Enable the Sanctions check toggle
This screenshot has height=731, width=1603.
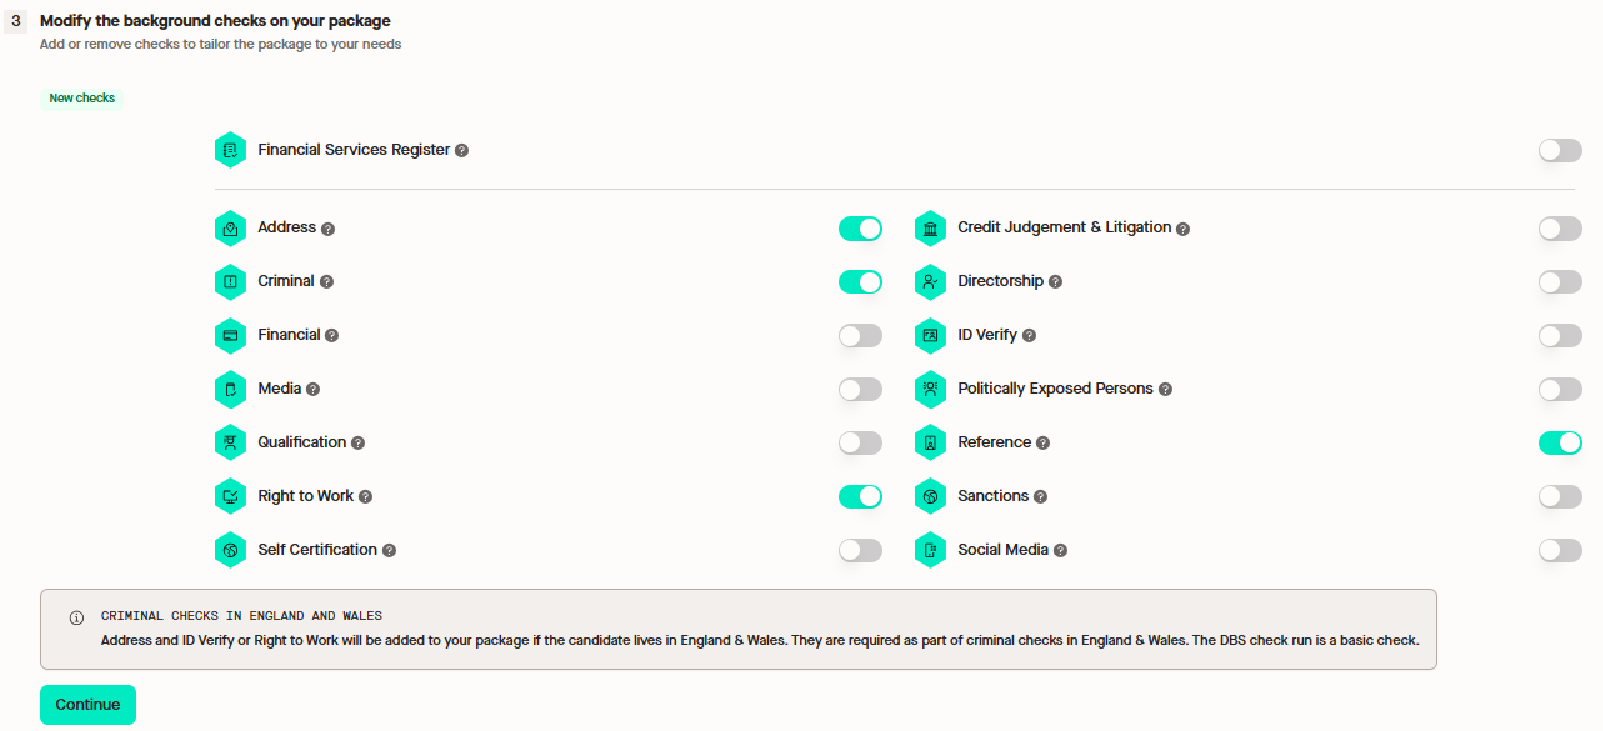point(1560,496)
